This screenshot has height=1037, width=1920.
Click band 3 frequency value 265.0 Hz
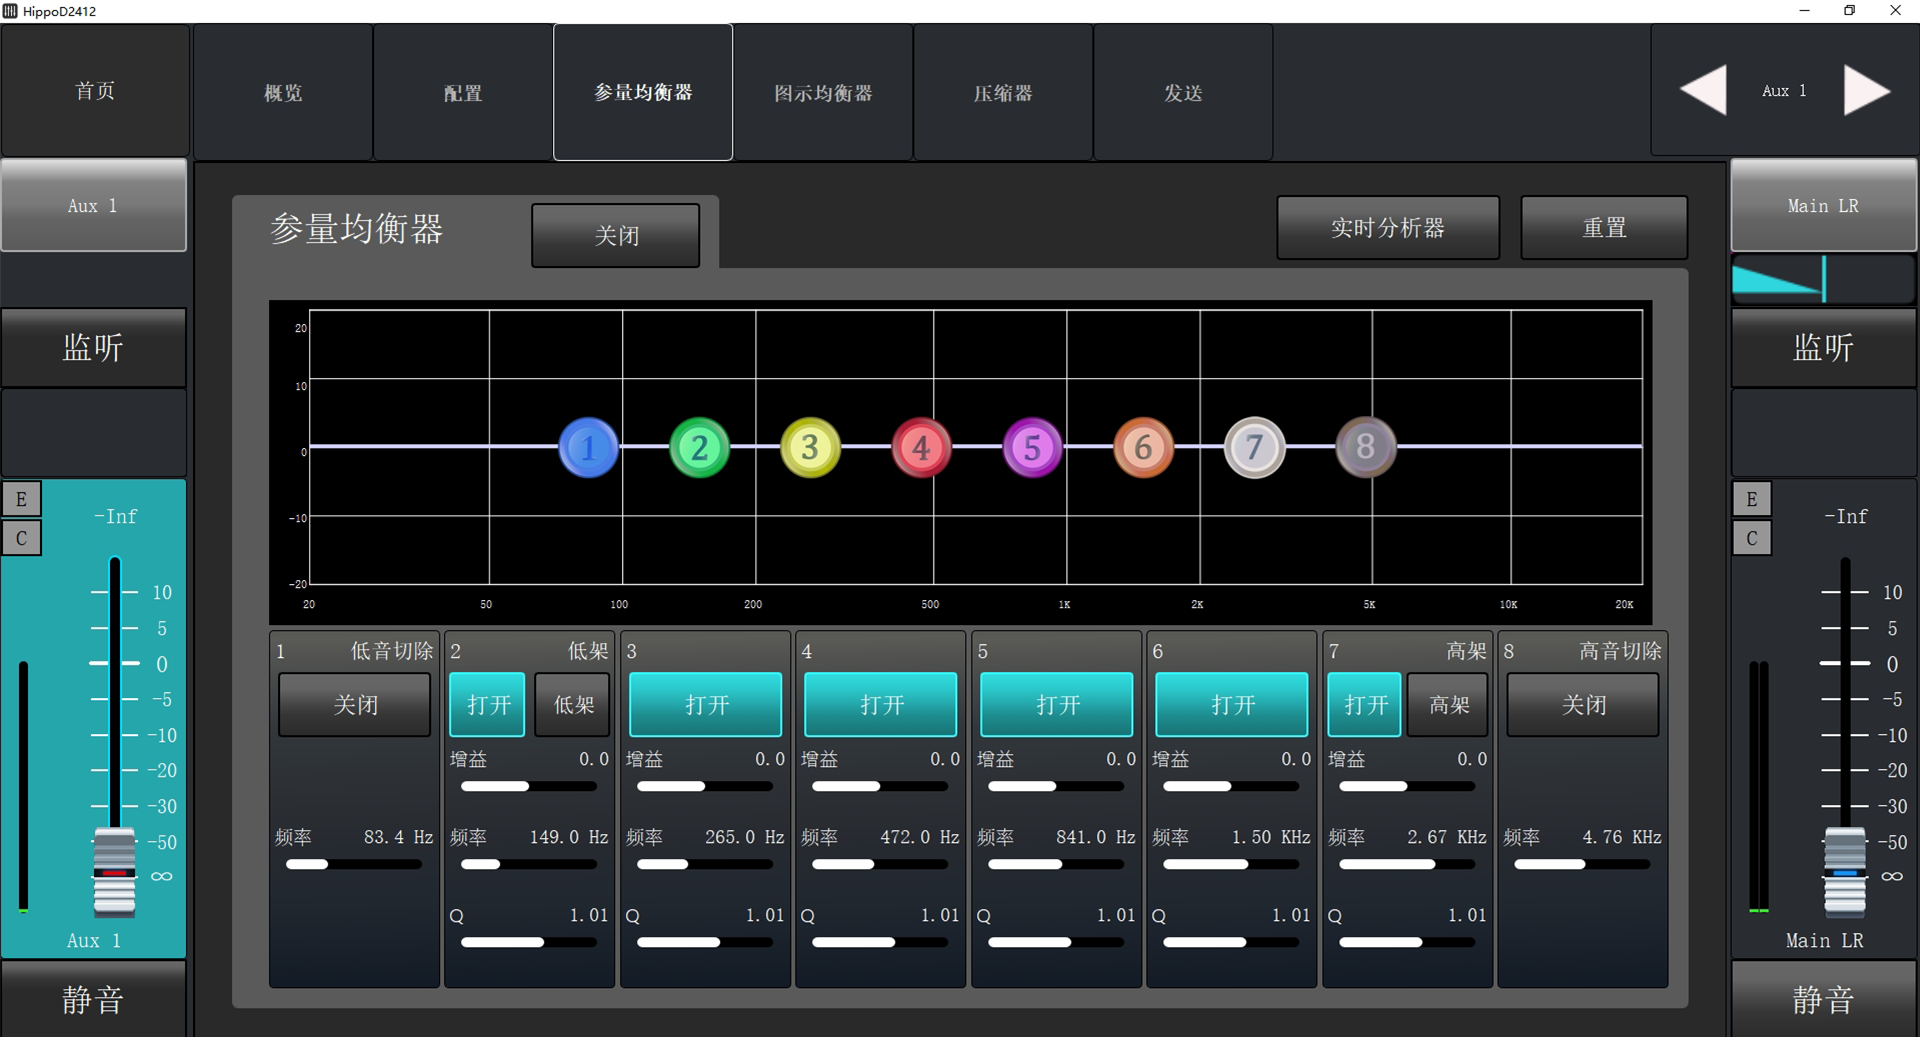click(744, 837)
